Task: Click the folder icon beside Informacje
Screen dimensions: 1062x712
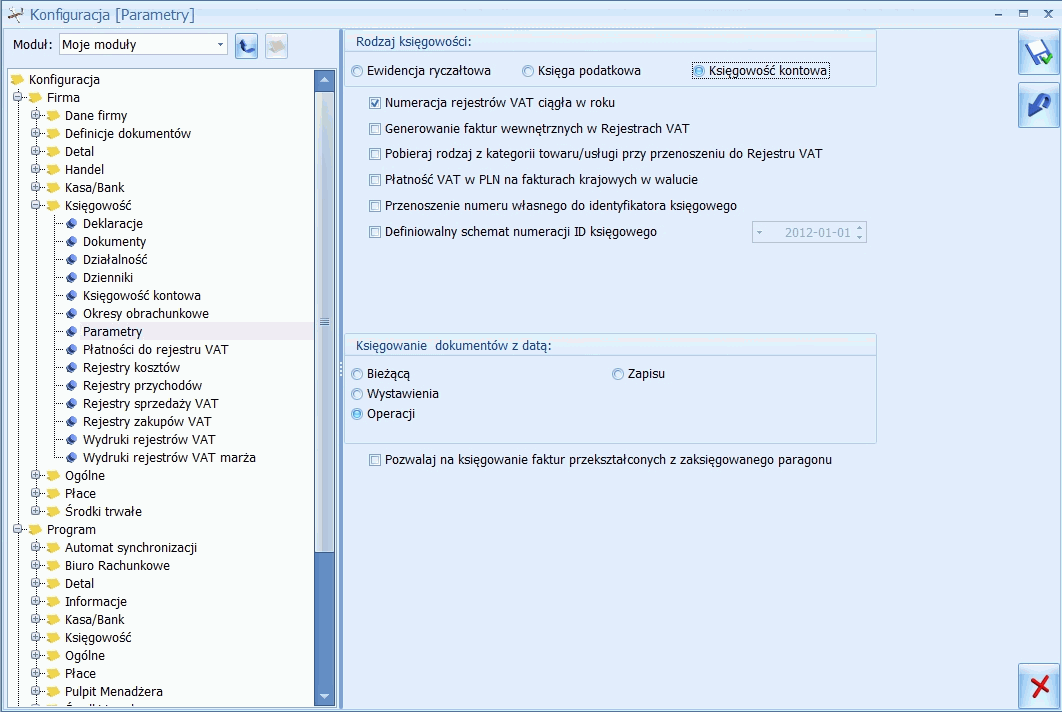Action: tap(54, 602)
